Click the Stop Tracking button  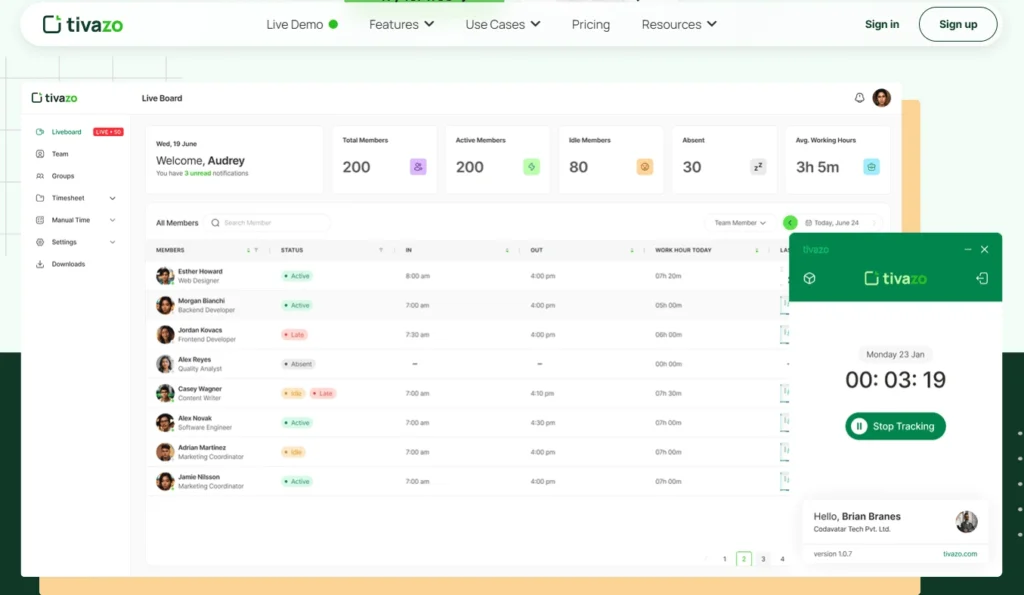[x=895, y=426]
